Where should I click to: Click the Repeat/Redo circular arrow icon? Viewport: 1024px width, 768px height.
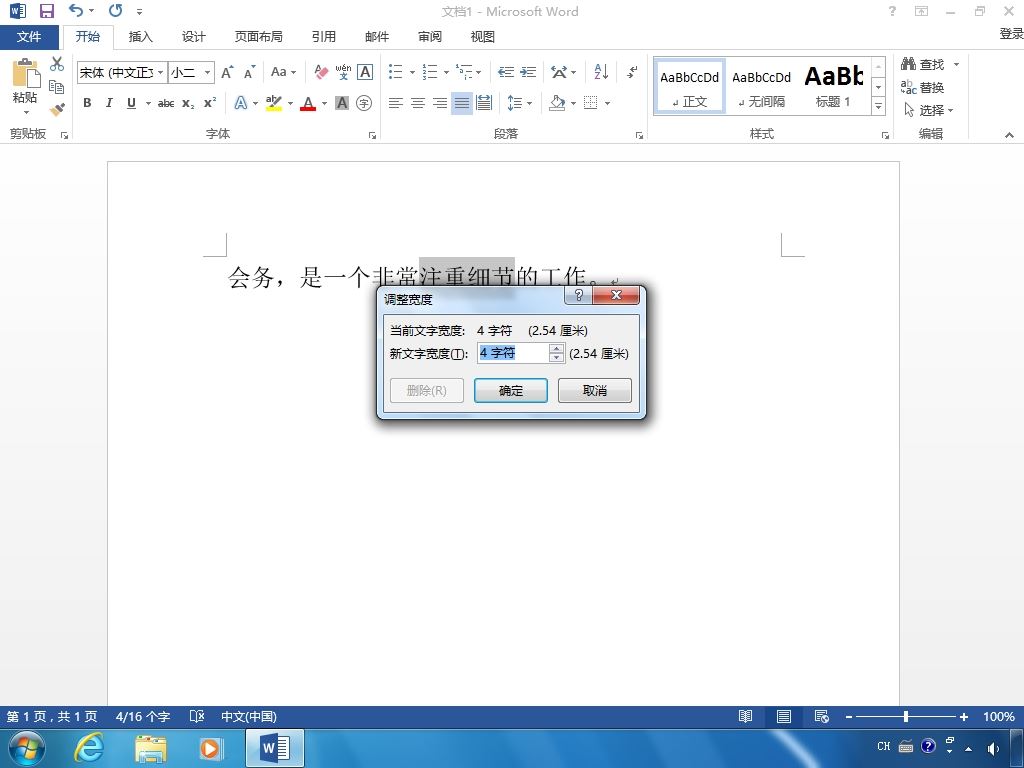pyautogui.click(x=116, y=10)
